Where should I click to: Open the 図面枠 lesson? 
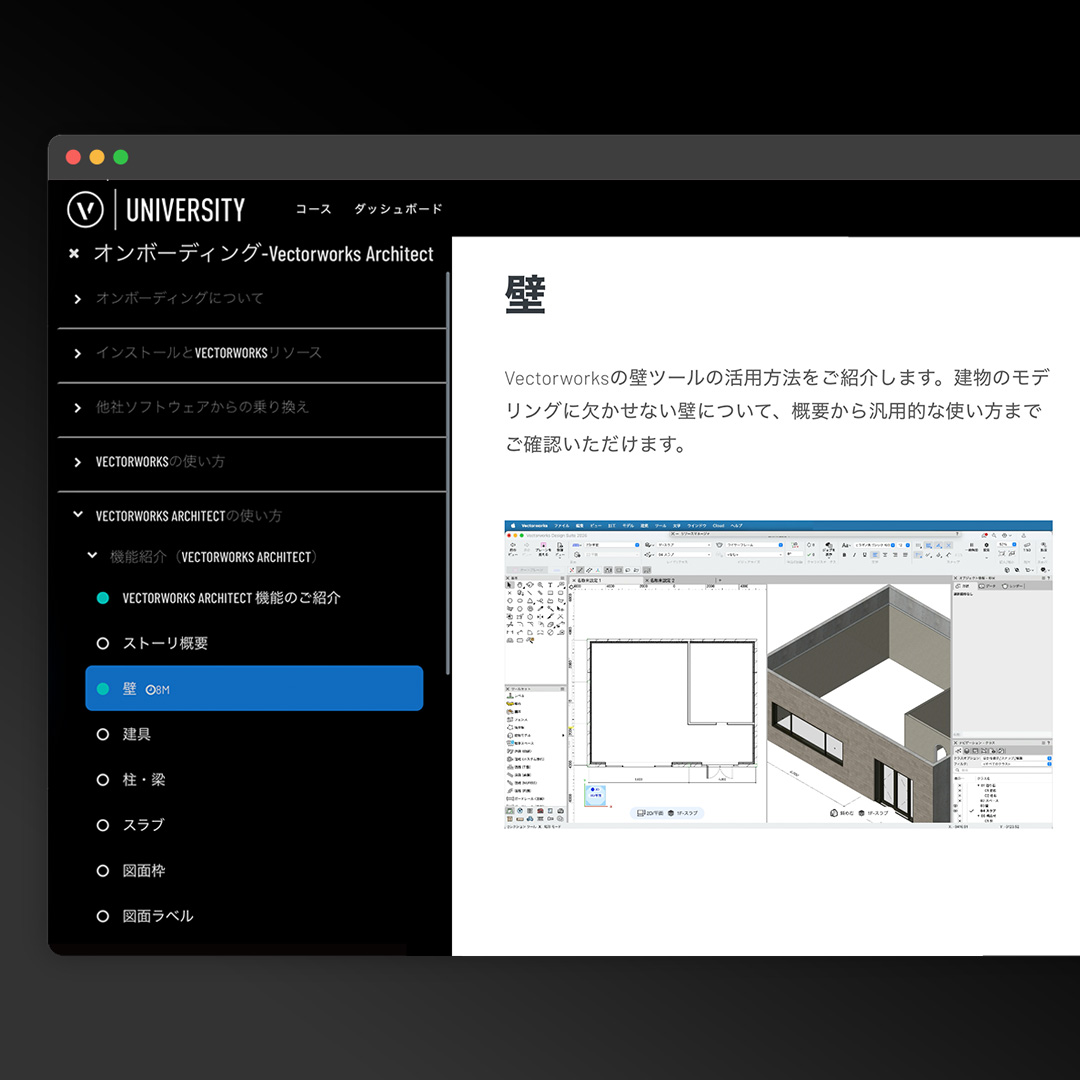pyautogui.click(x=144, y=871)
